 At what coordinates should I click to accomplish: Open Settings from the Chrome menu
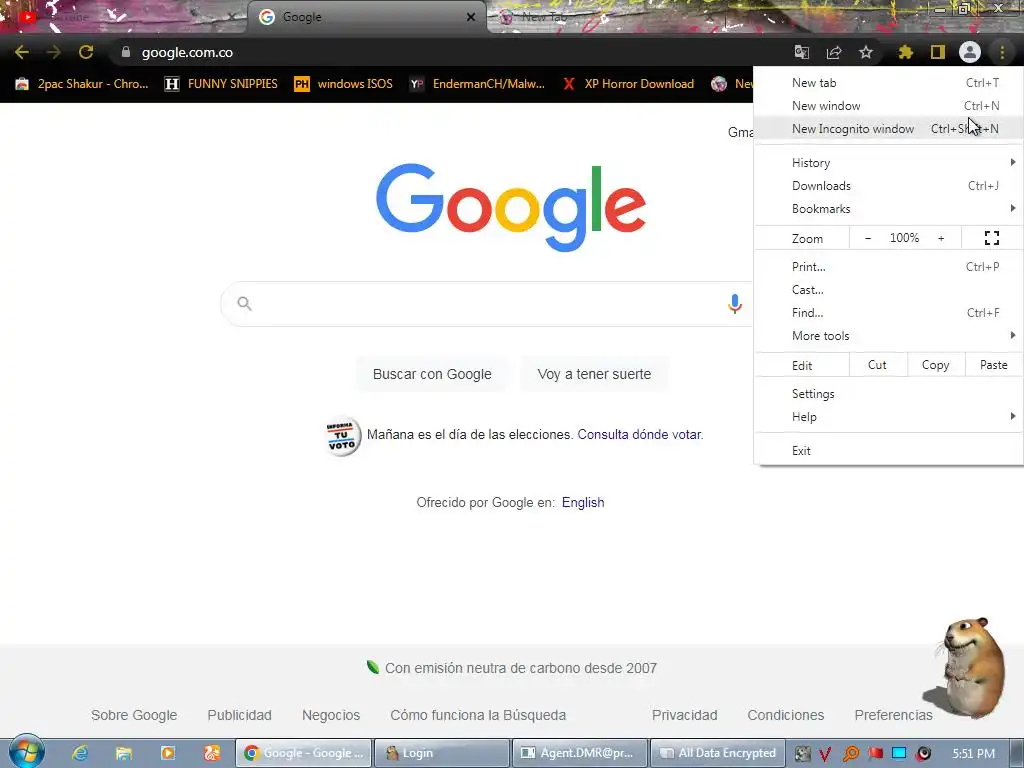pyautogui.click(x=889, y=394)
